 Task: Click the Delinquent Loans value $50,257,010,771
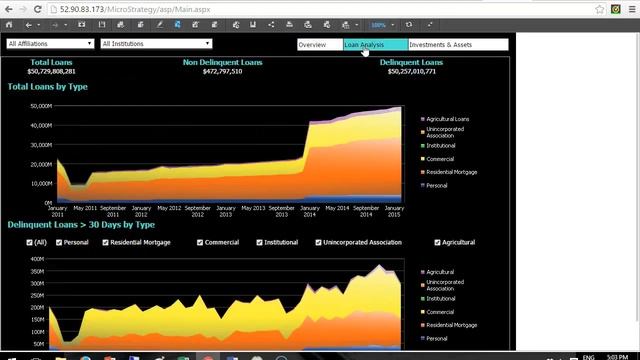pyautogui.click(x=411, y=71)
